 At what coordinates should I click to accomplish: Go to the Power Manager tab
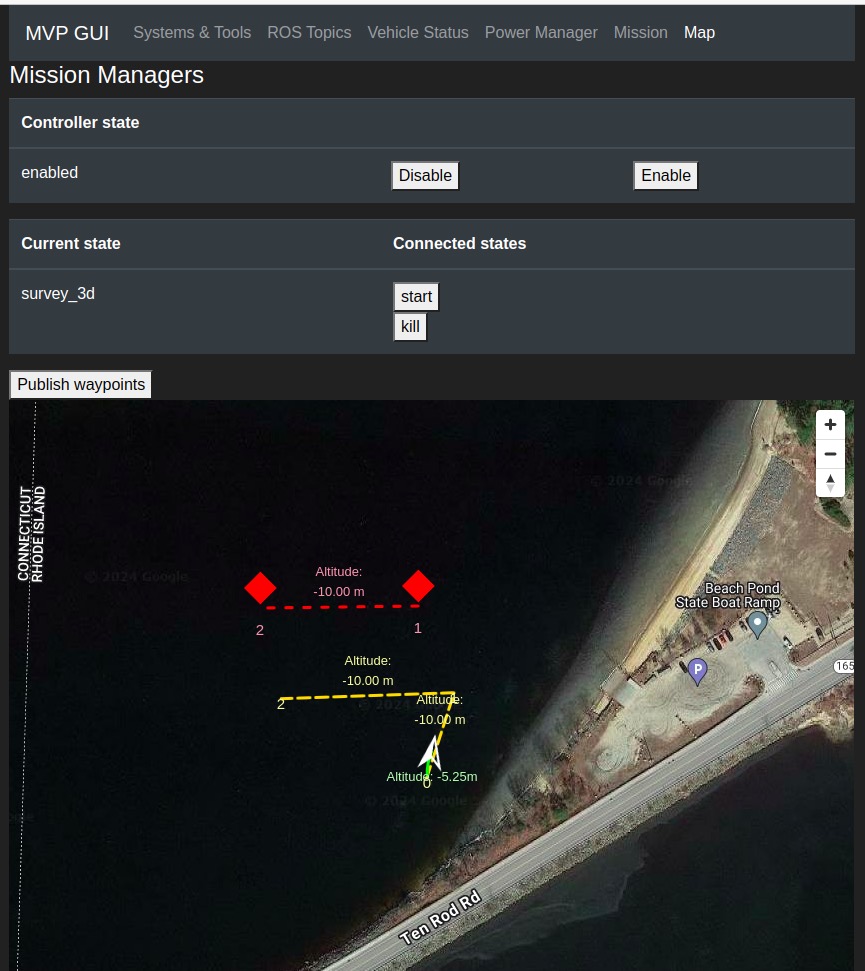tap(541, 33)
